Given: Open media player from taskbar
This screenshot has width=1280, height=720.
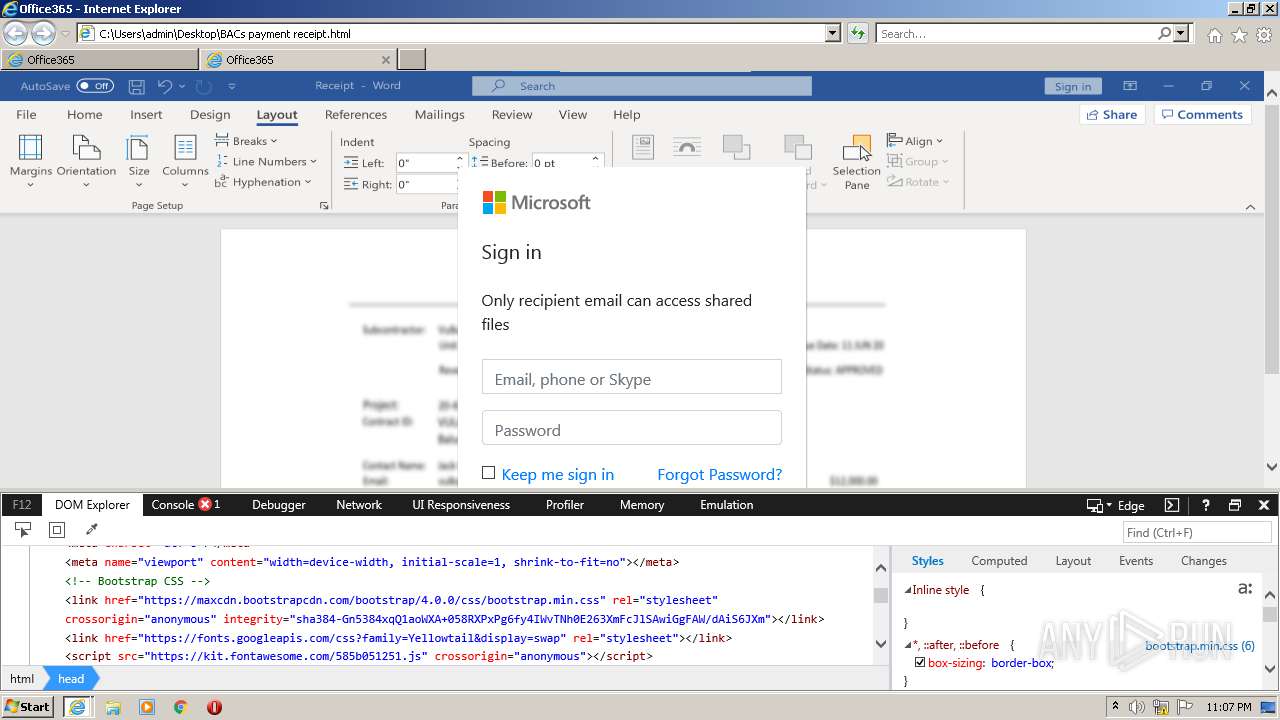Looking at the screenshot, I should pos(147,707).
